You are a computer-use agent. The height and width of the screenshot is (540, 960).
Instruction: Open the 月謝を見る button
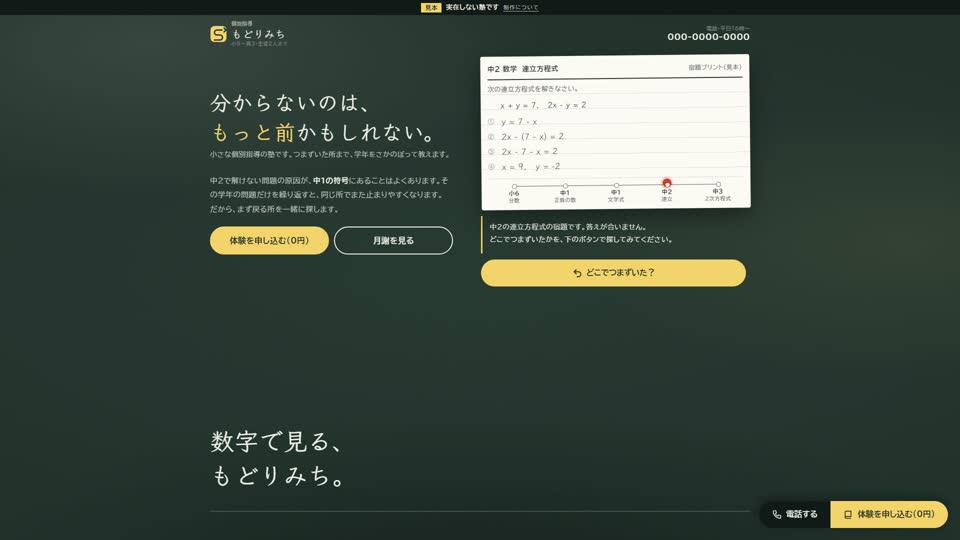393,241
